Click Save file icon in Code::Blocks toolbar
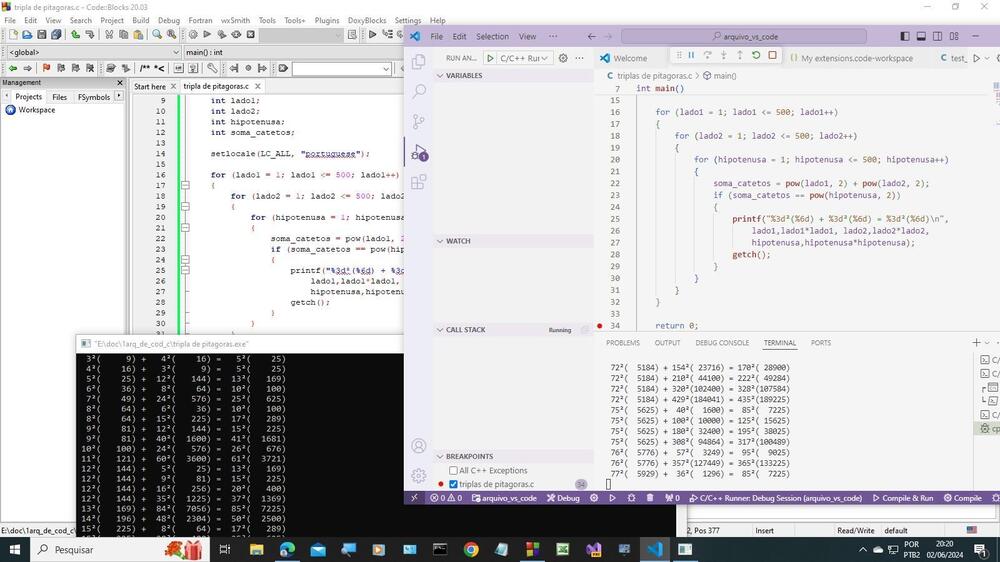Viewport: 1000px width, 562px height. [x=40, y=34]
